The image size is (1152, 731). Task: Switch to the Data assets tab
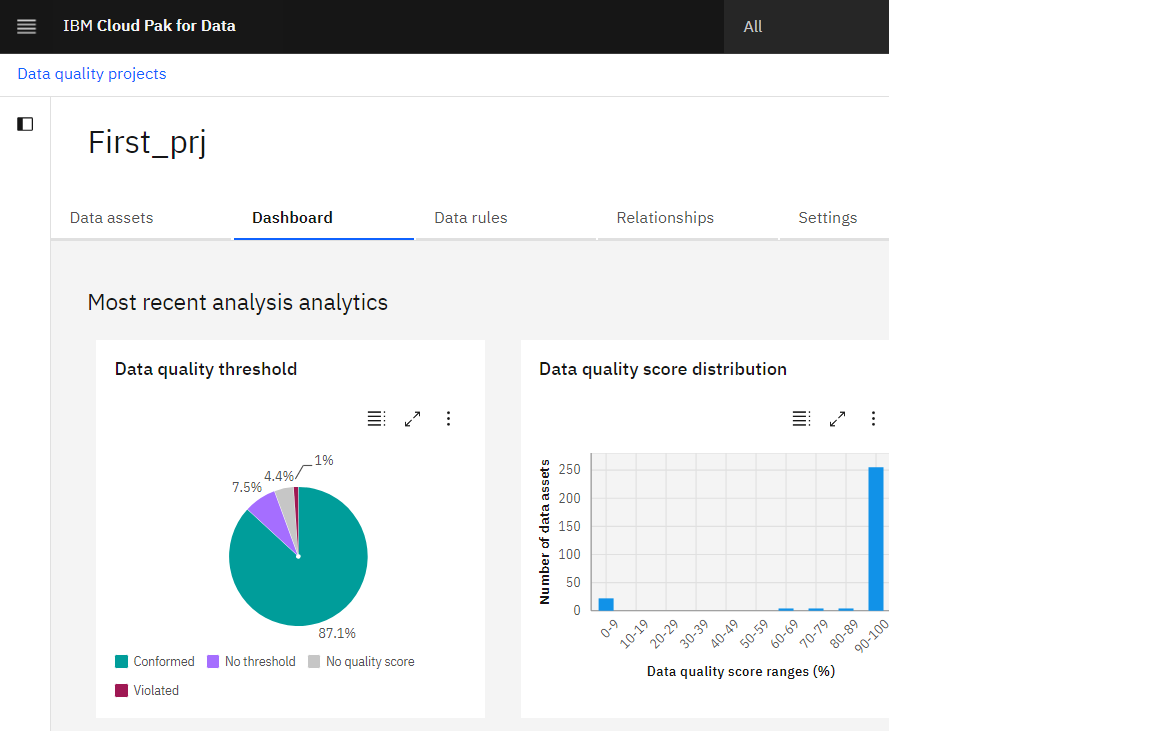[x=111, y=217]
